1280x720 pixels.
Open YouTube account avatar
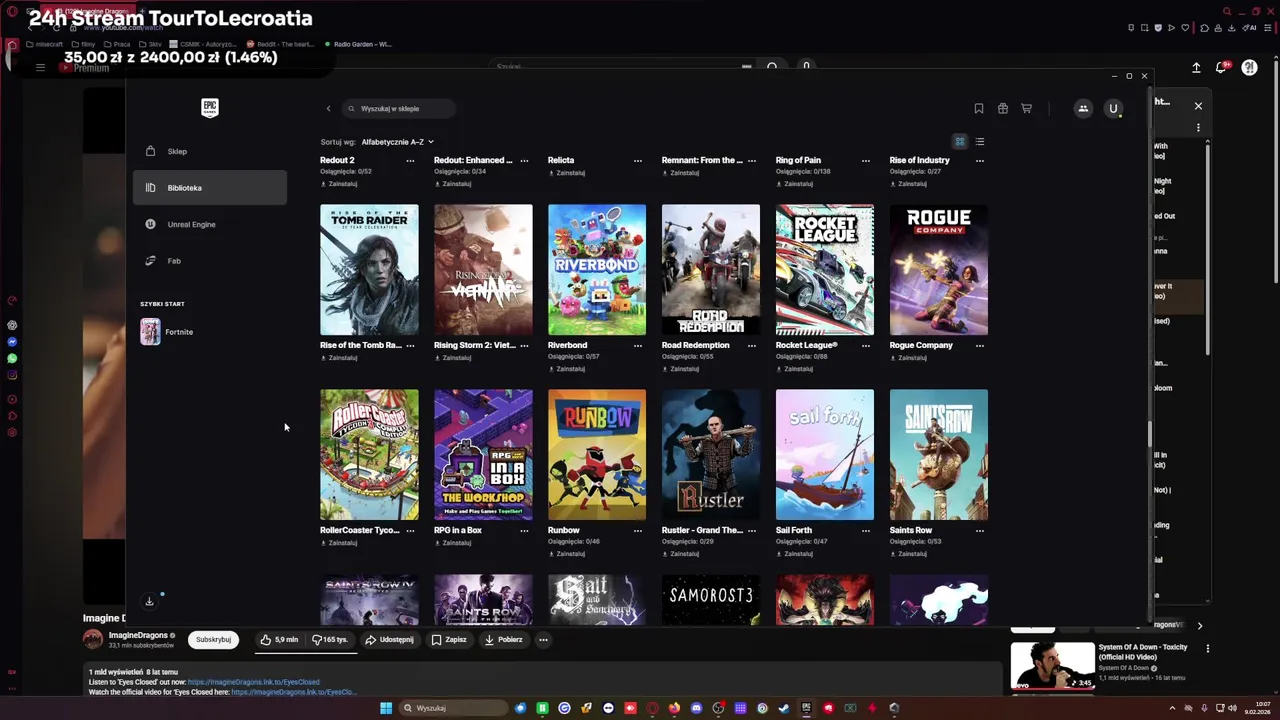click(1249, 67)
